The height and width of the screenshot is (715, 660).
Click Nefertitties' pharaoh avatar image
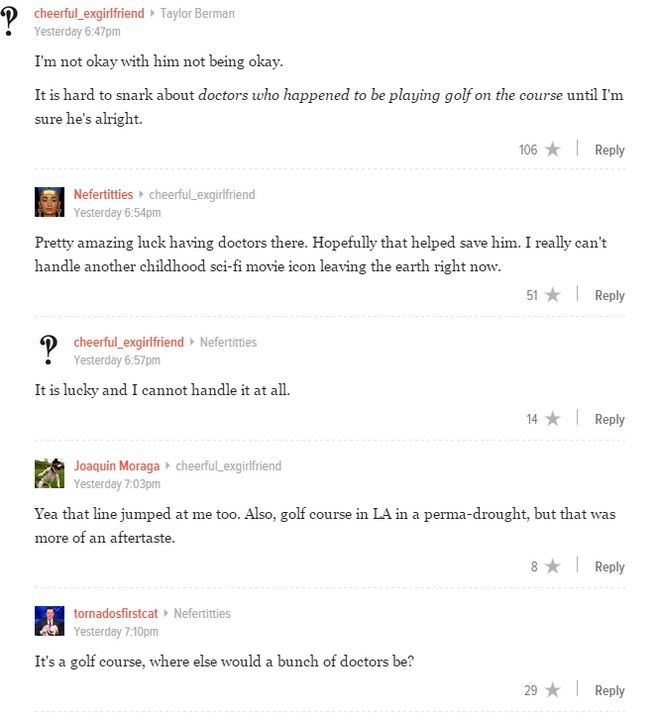point(49,202)
